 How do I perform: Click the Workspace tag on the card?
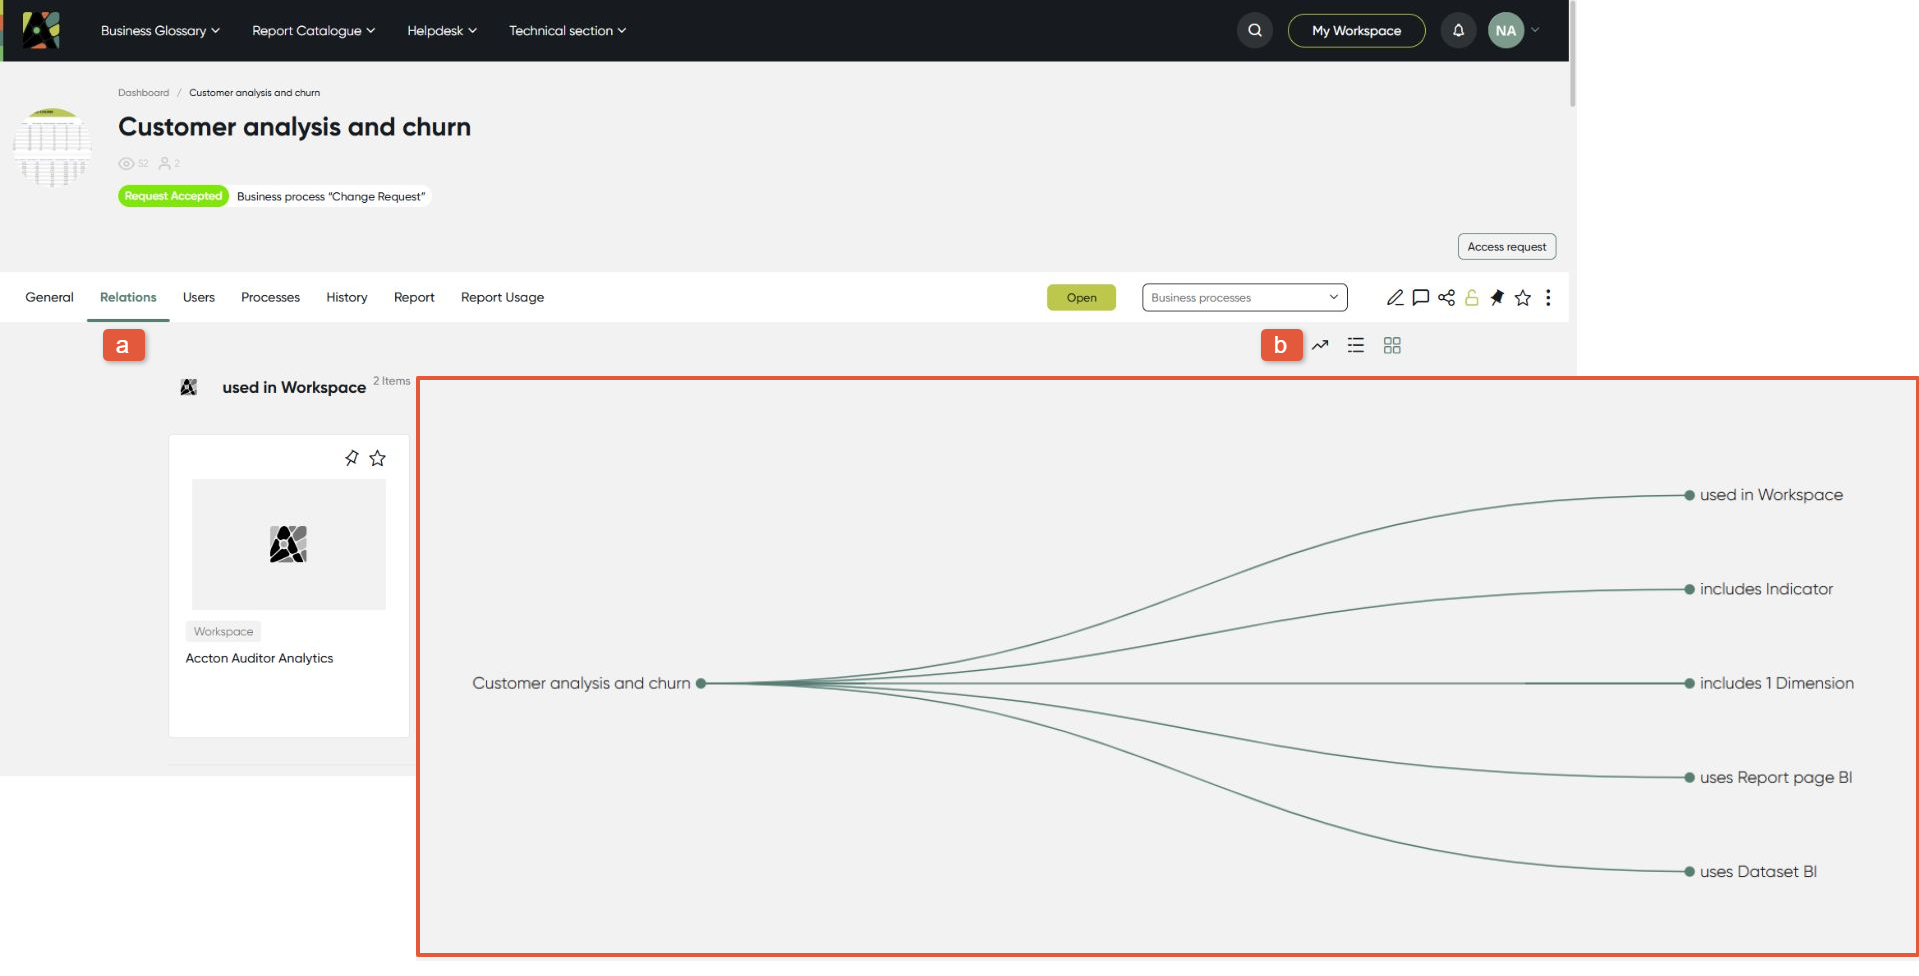[223, 631]
